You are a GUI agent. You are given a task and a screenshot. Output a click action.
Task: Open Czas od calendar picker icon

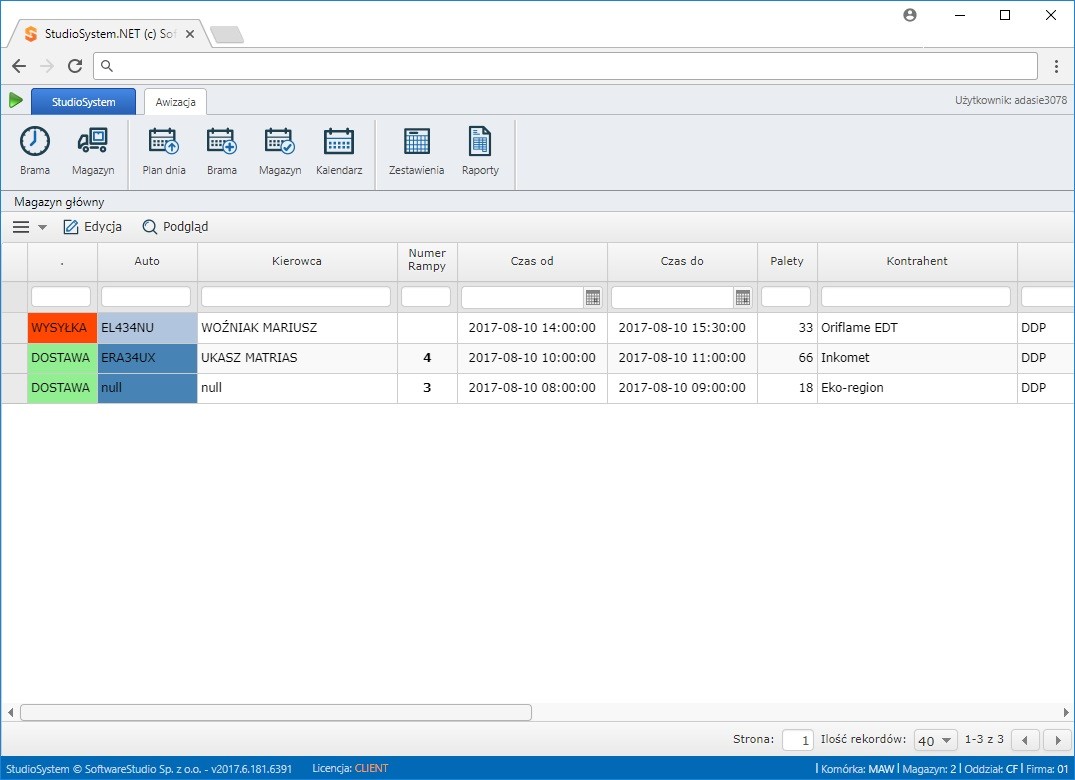593,297
